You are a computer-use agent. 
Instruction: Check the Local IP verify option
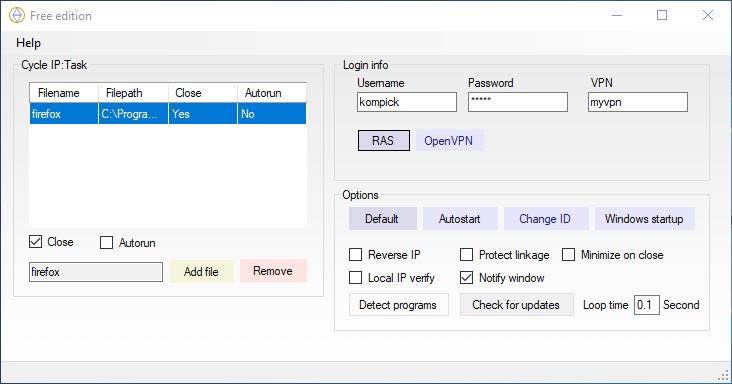pyautogui.click(x=356, y=278)
